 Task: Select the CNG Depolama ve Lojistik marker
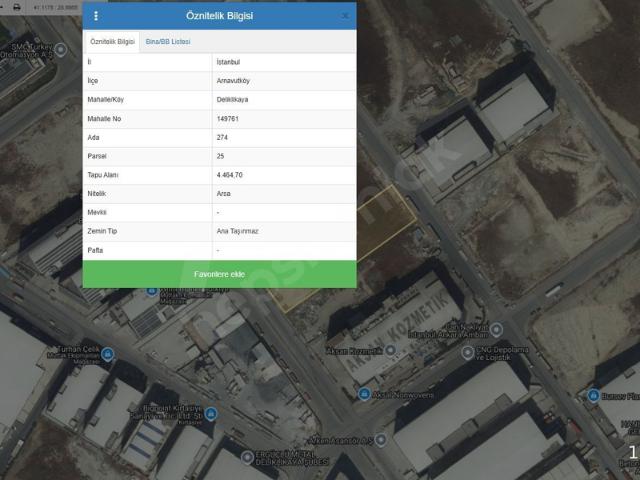pos(468,352)
